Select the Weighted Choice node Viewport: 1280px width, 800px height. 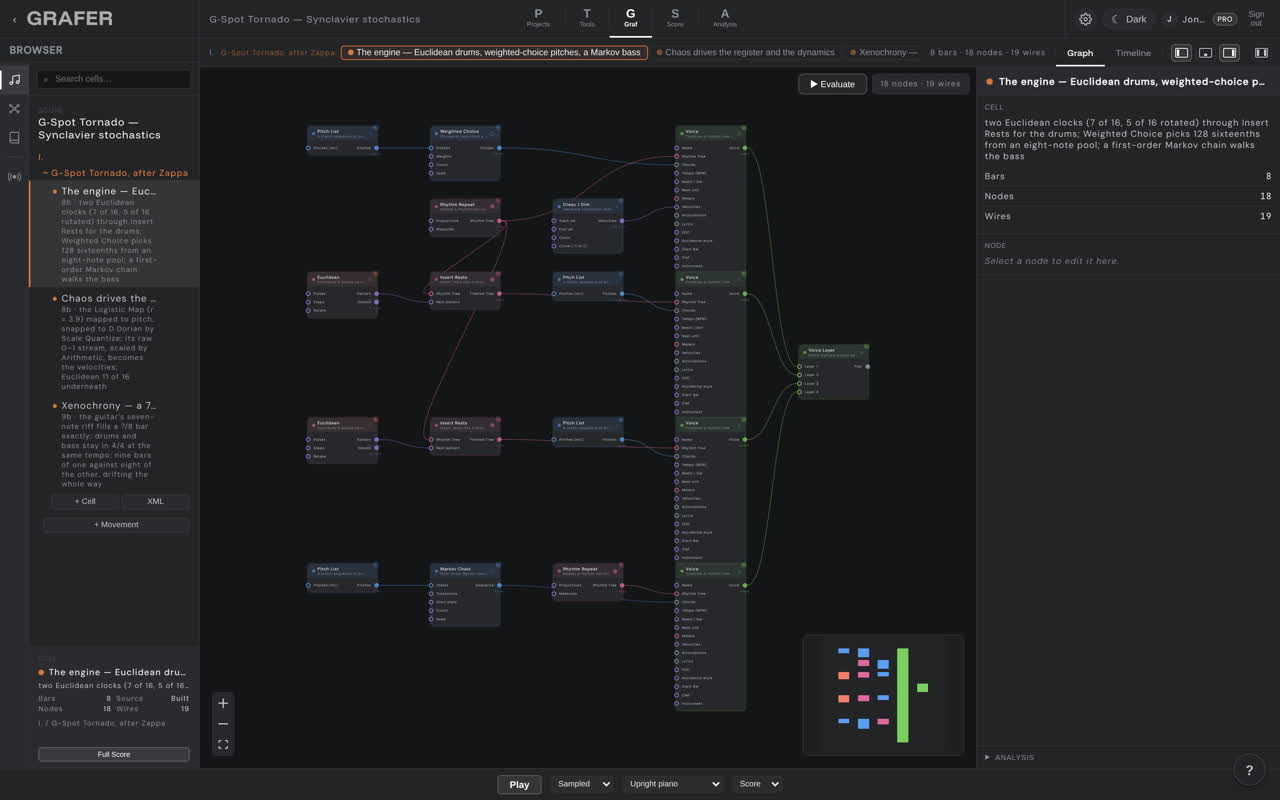tap(465, 153)
